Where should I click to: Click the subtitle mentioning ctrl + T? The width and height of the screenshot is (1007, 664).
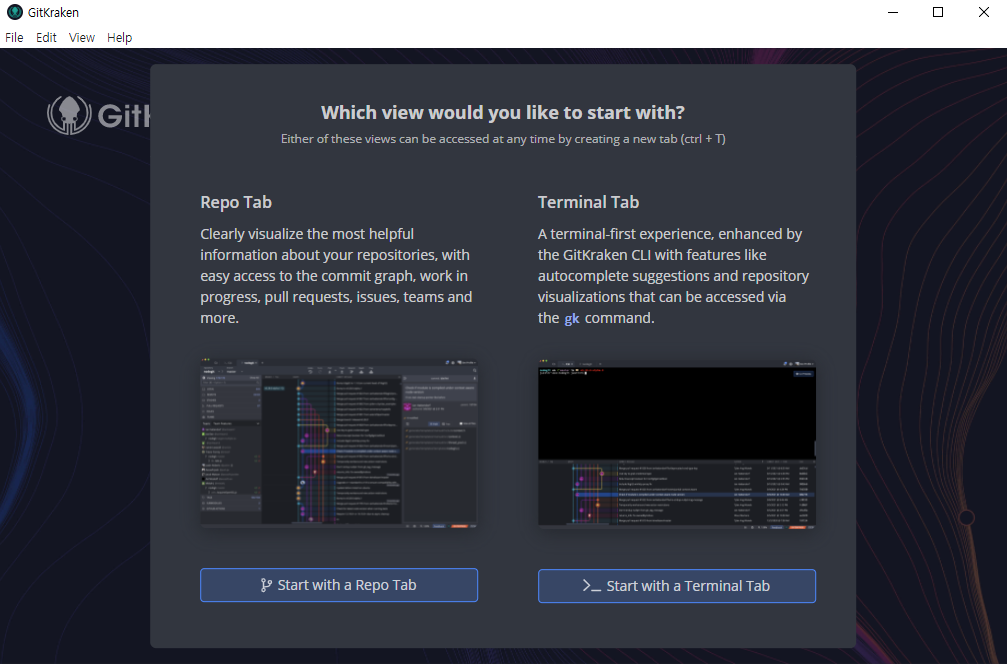(x=503, y=139)
